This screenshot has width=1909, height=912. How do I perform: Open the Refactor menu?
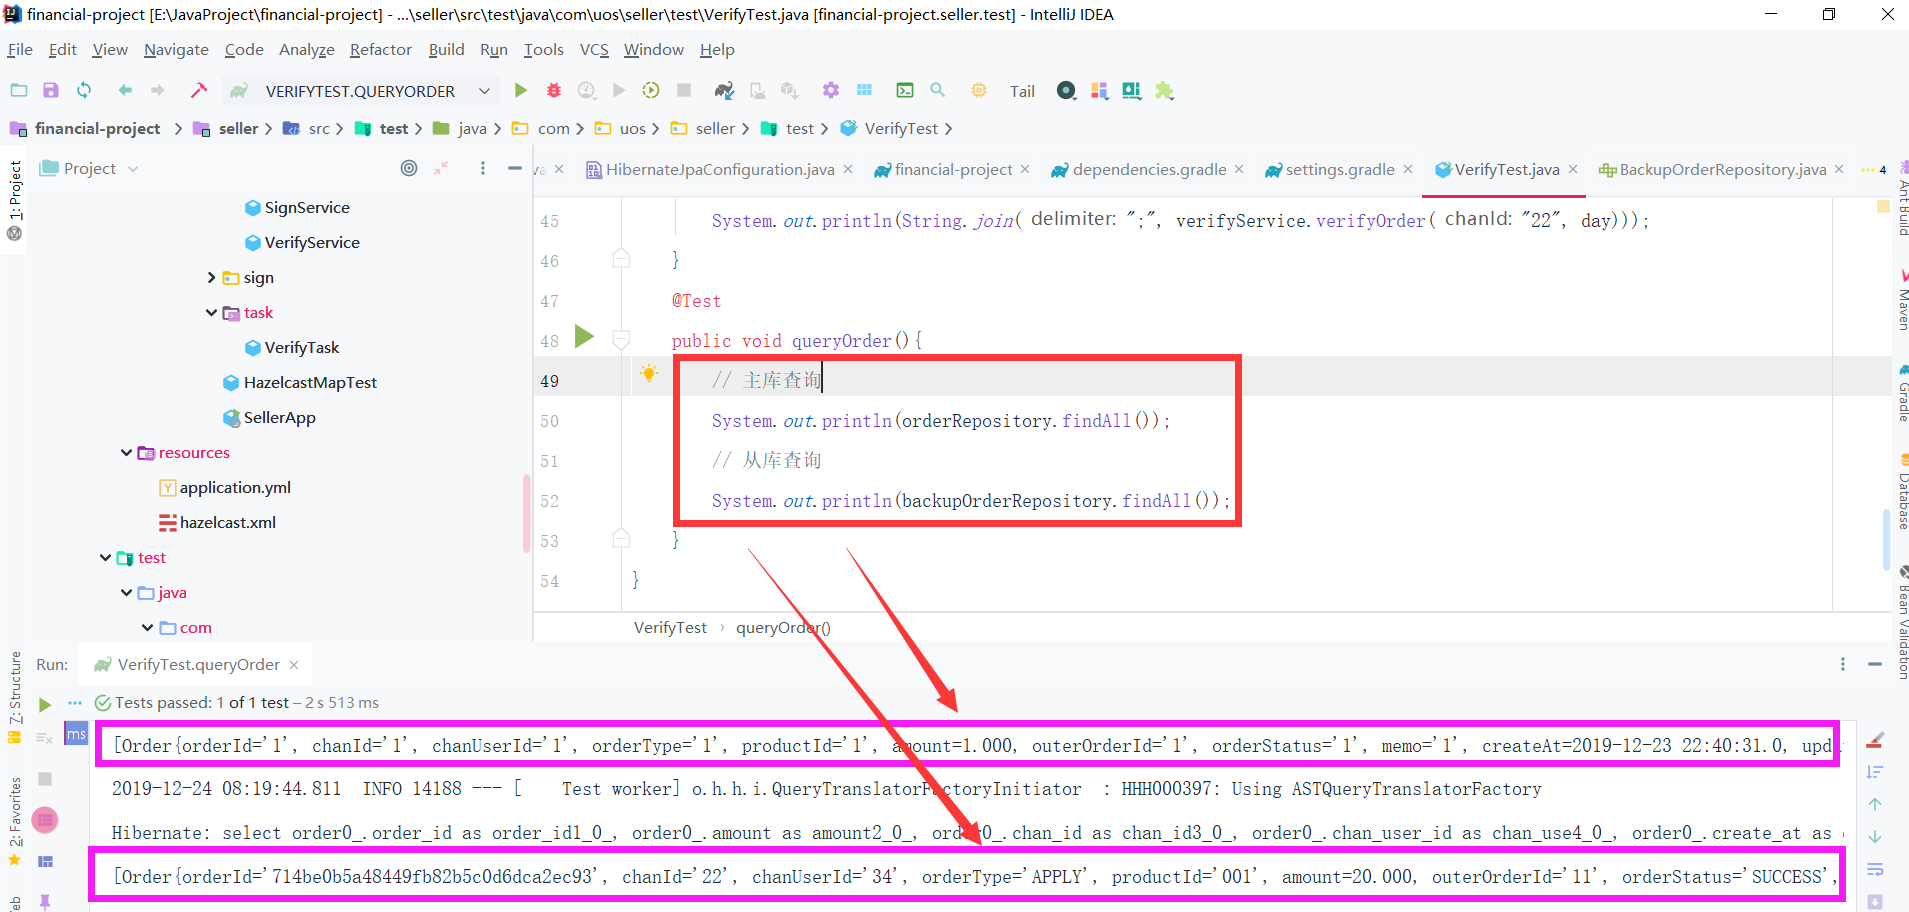(x=380, y=49)
